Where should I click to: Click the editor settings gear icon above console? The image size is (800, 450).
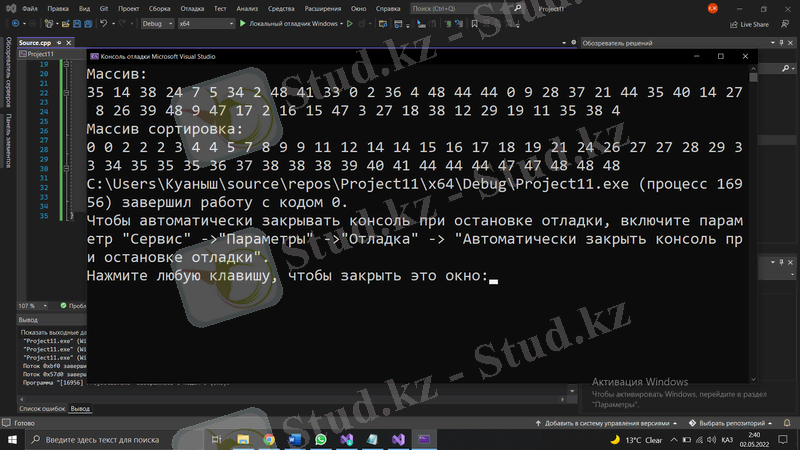[x=573, y=43]
